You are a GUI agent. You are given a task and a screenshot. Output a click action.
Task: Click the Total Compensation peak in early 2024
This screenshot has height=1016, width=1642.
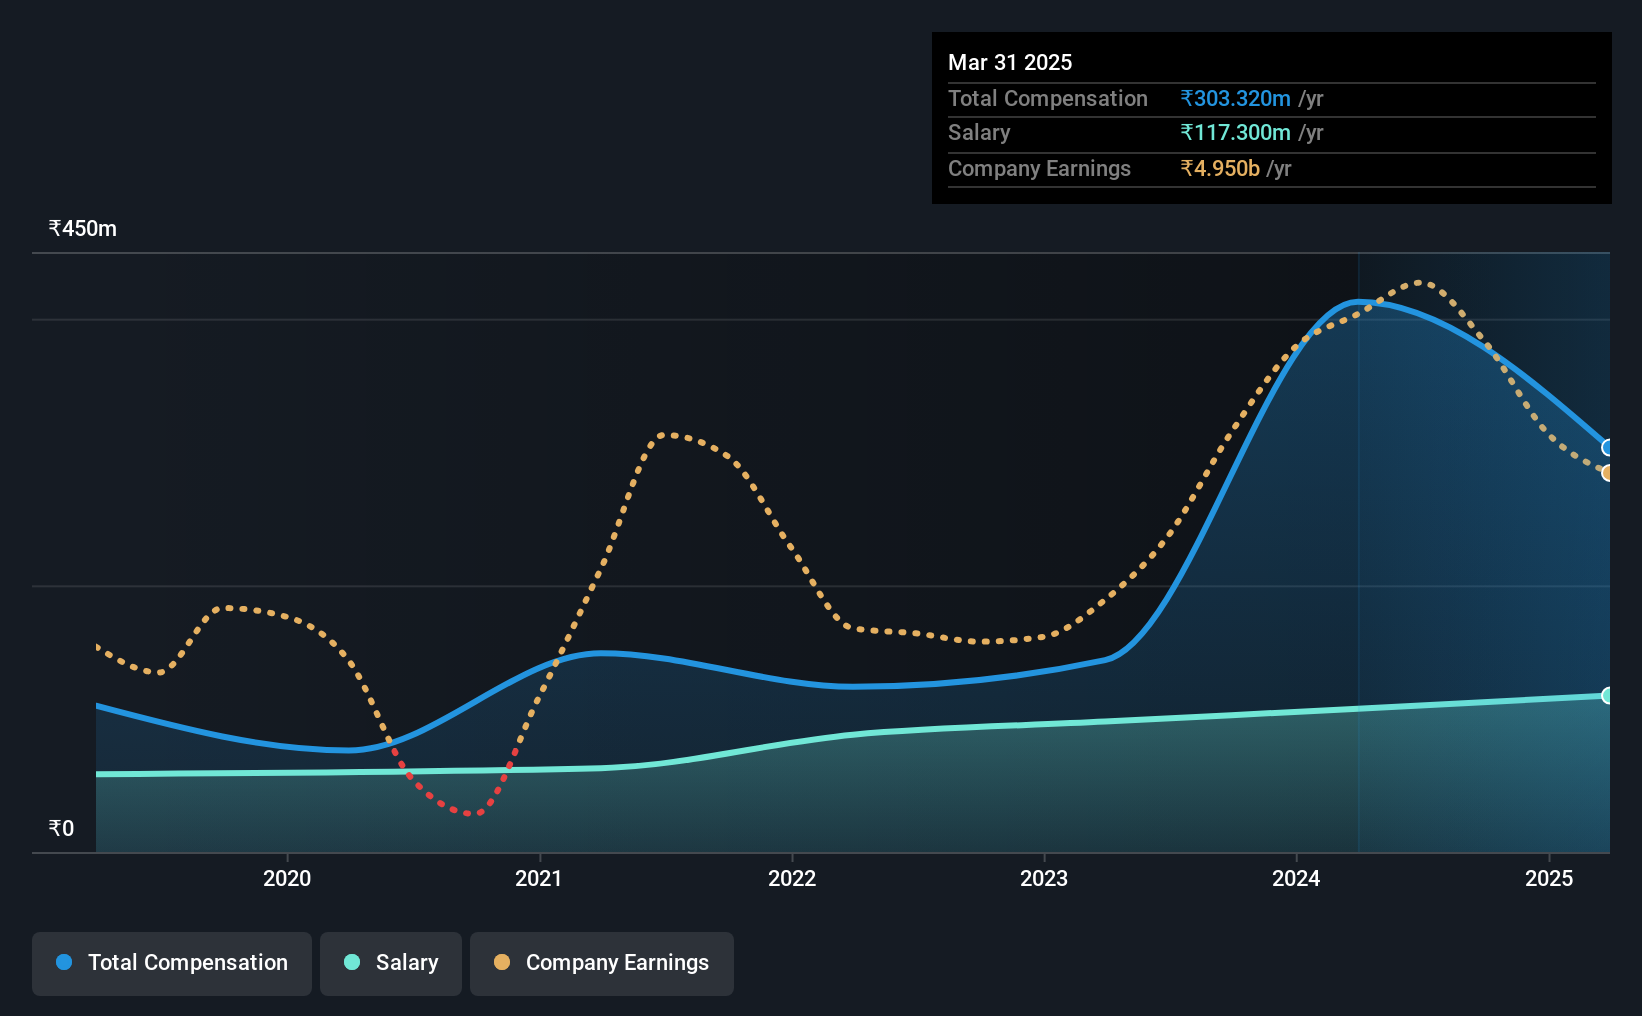pos(1358,301)
